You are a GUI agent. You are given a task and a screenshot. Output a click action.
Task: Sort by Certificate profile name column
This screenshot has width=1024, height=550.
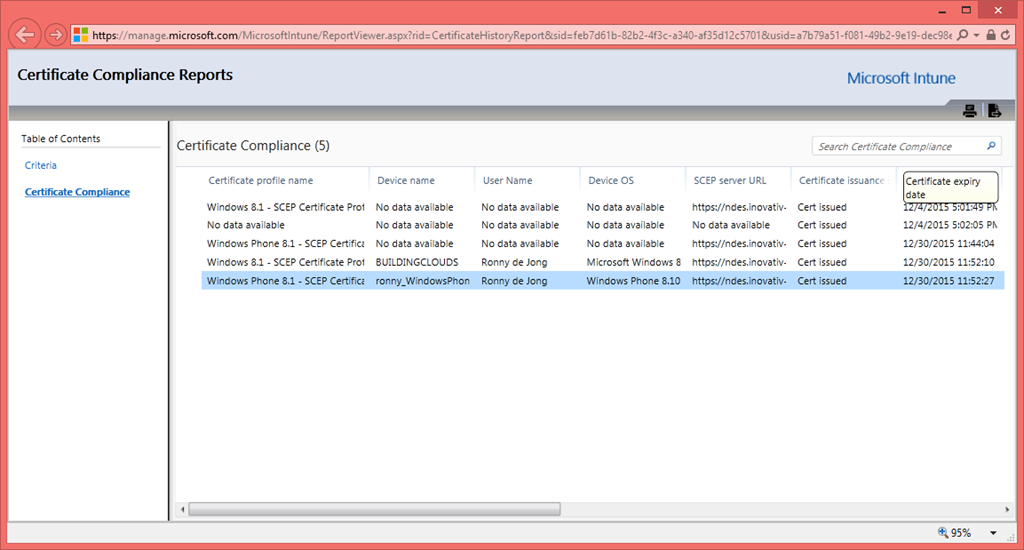[x=260, y=181]
